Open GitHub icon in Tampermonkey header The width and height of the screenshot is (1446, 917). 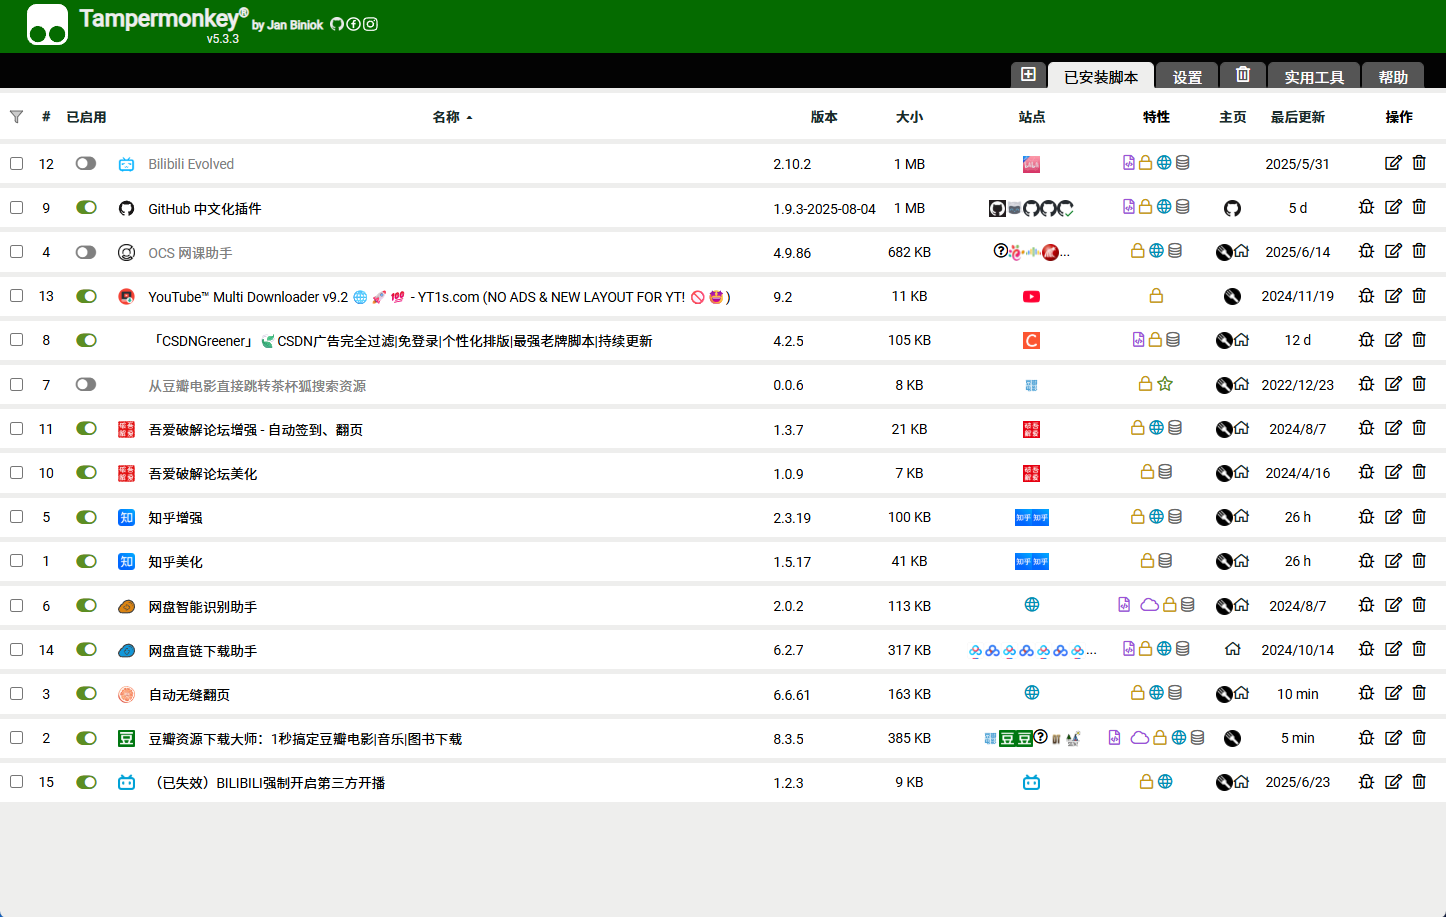pyautogui.click(x=337, y=24)
